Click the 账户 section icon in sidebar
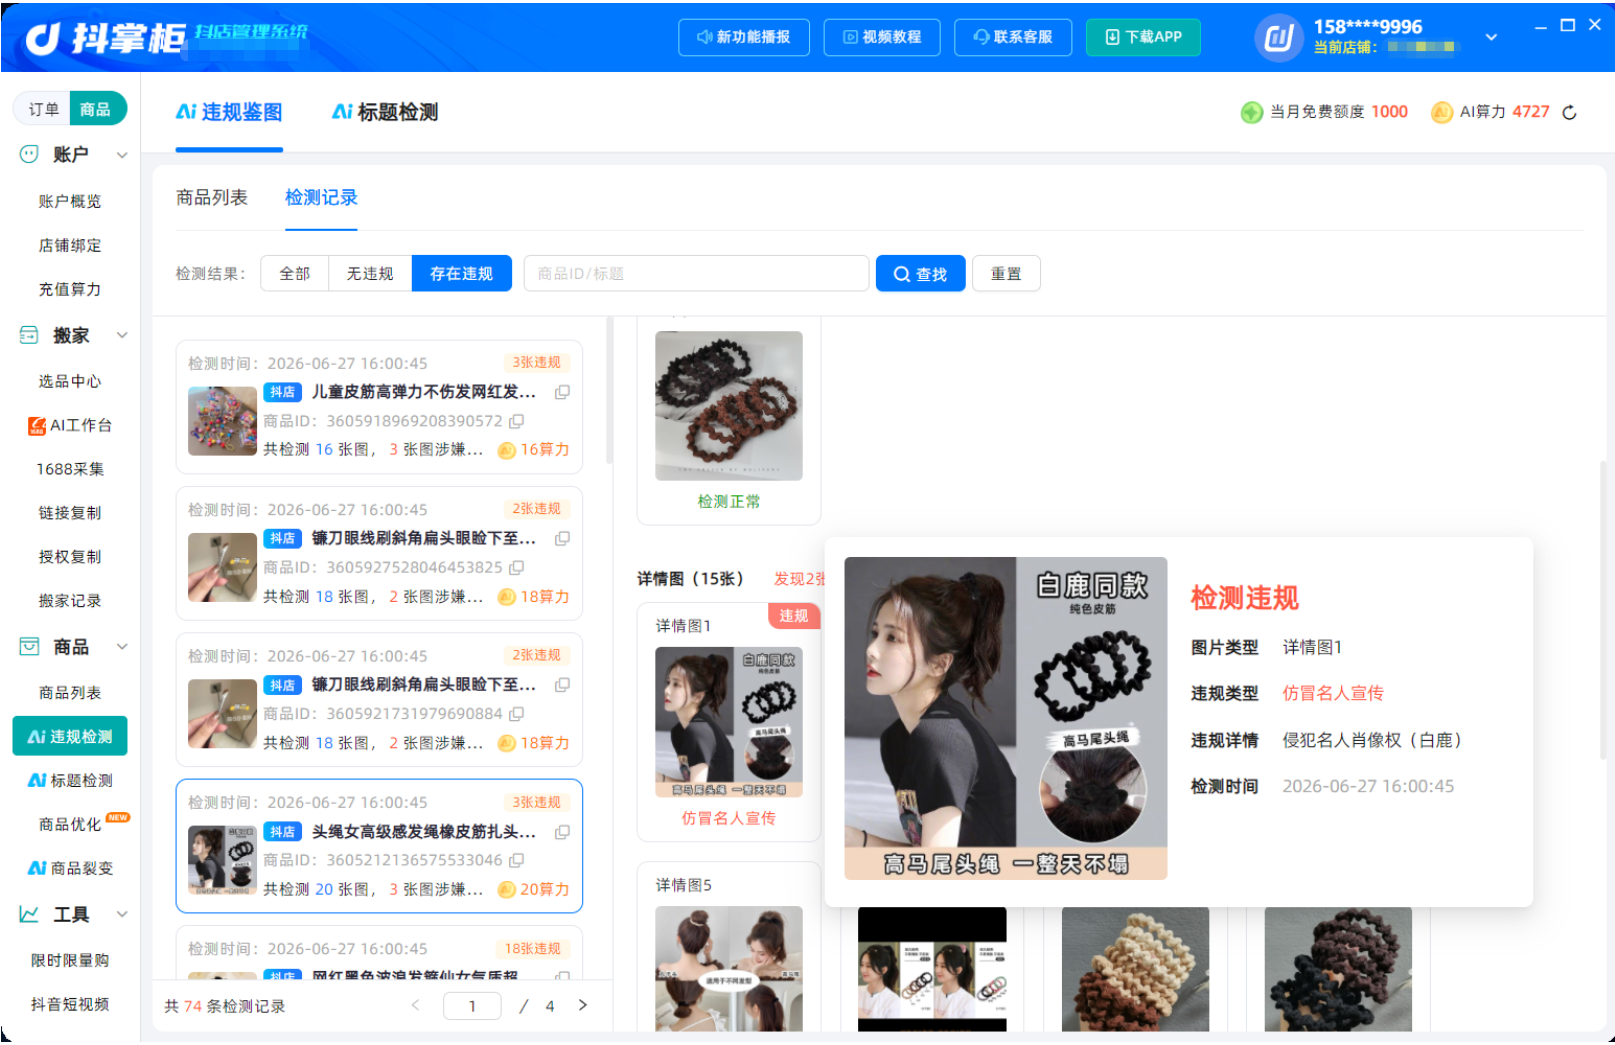Viewport: 1615px width, 1045px height. [x=29, y=154]
